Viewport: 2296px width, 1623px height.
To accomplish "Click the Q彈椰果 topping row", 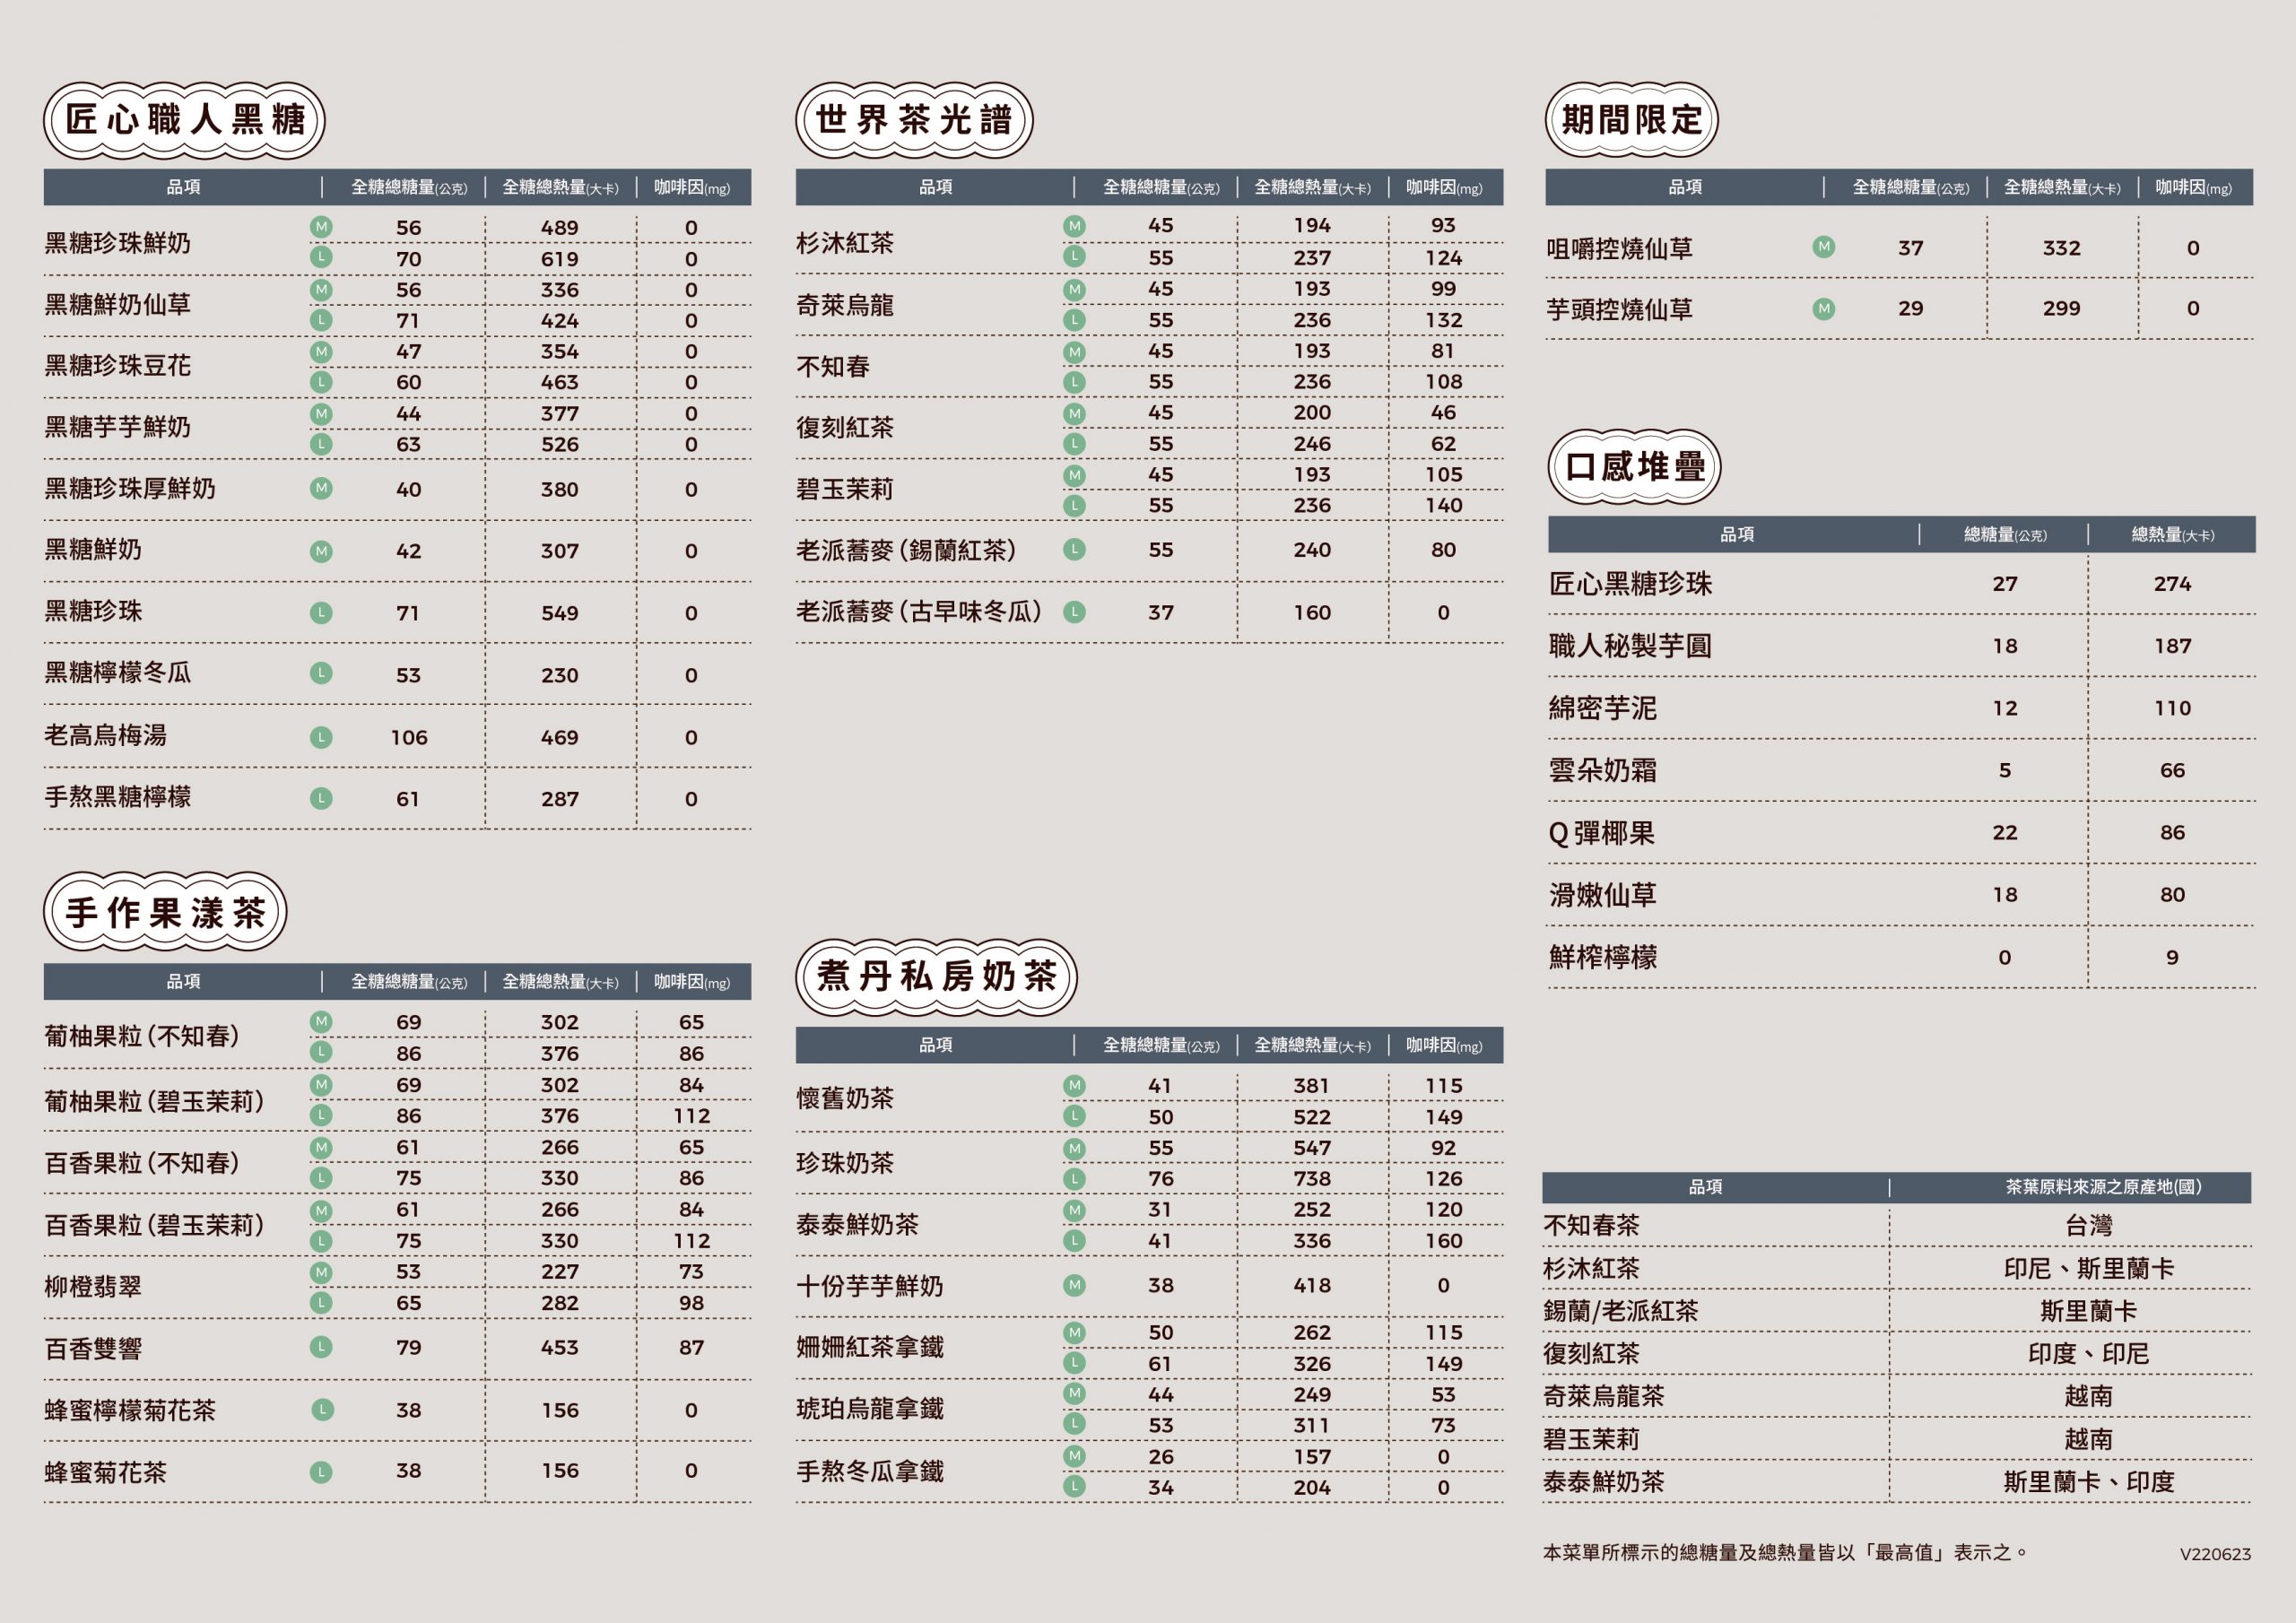I will (1901, 833).
